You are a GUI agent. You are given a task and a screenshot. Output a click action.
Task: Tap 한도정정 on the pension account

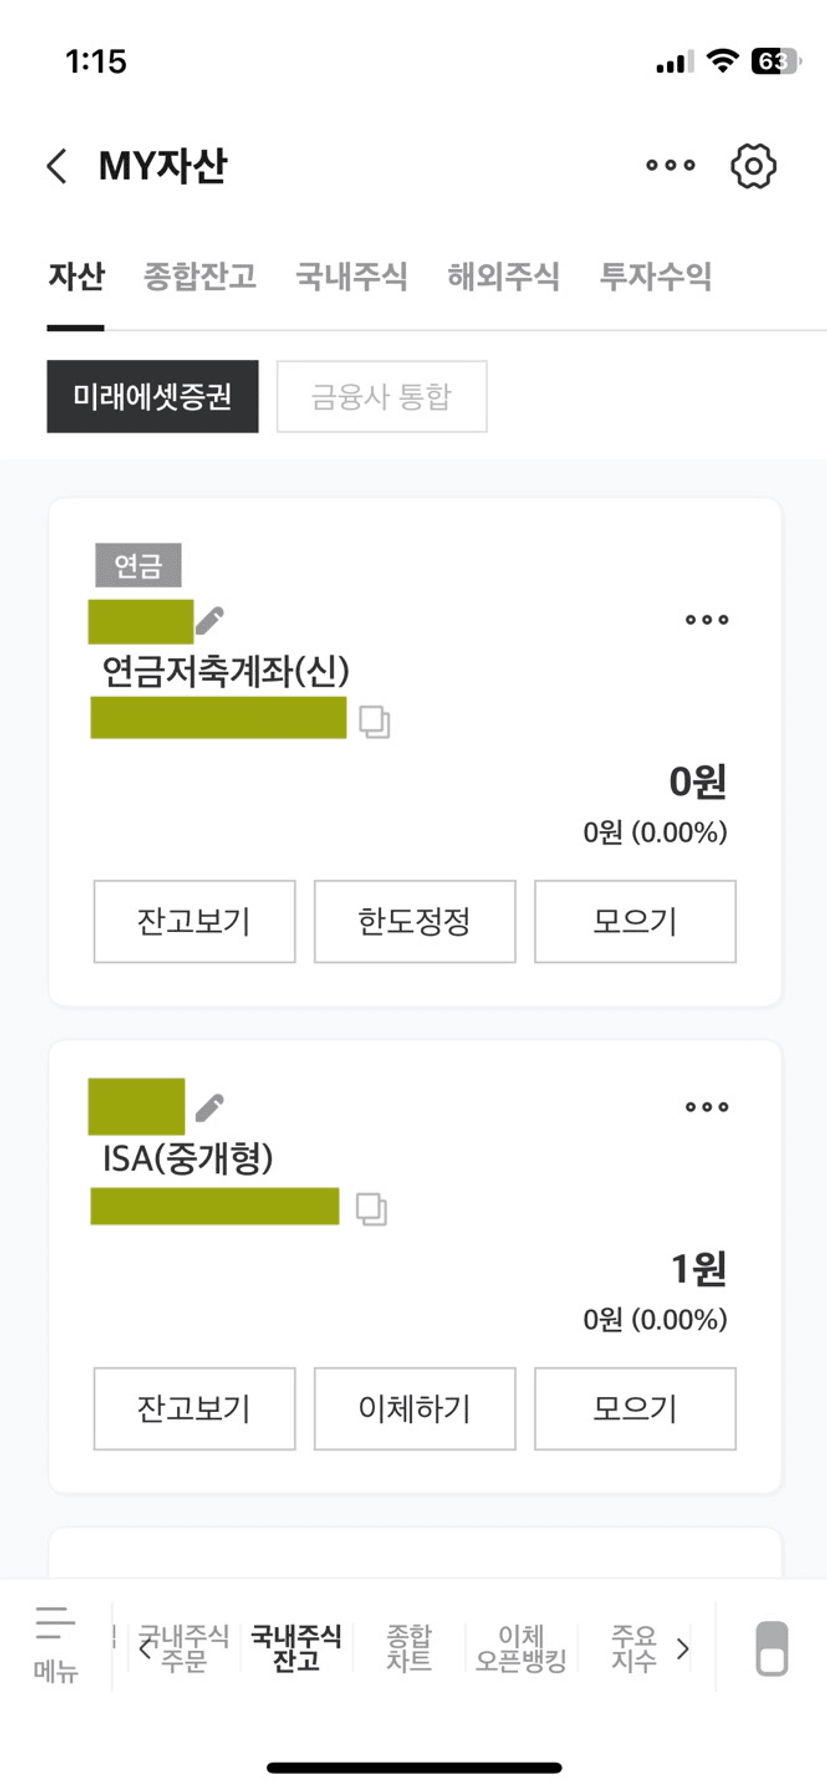point(415,921)
